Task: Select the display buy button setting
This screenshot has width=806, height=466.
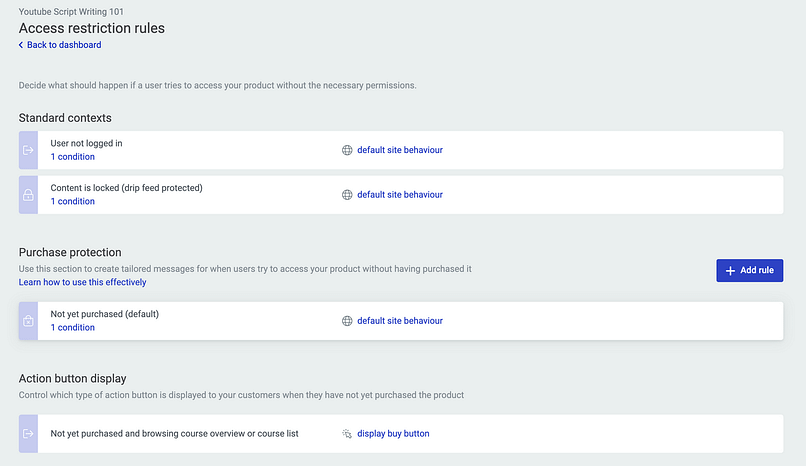Action: pyautogui.click(x=393, y=434)
